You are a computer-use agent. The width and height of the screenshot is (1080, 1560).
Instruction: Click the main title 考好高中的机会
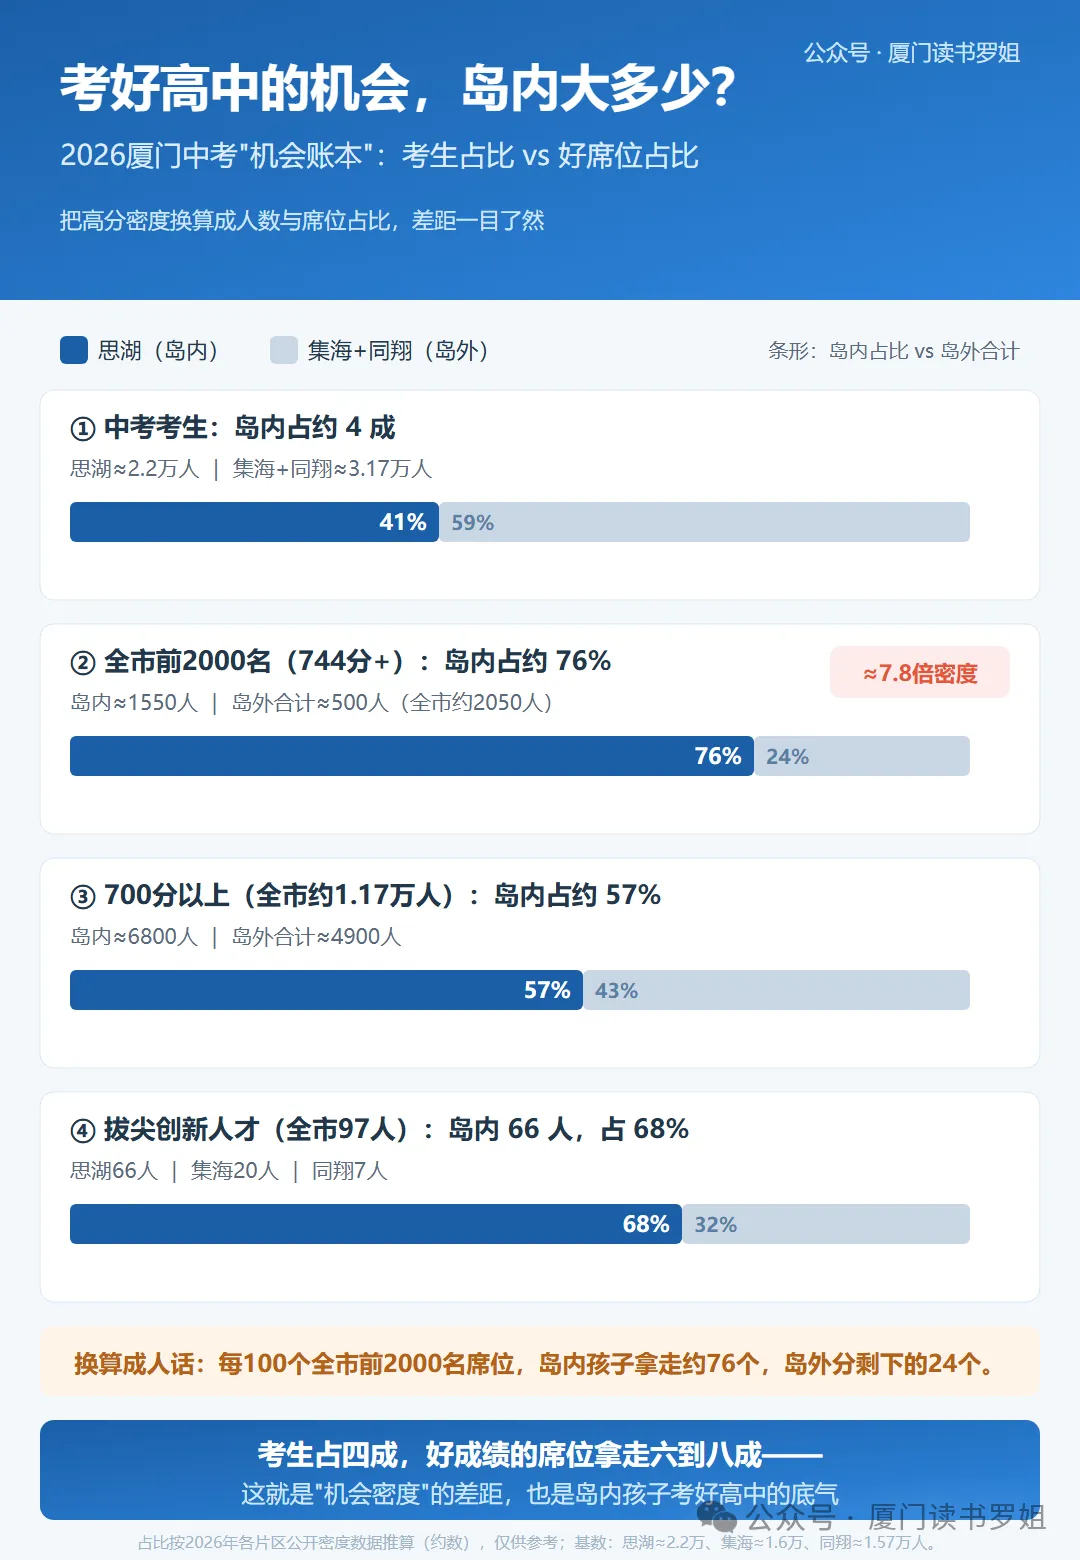[235, 88]
